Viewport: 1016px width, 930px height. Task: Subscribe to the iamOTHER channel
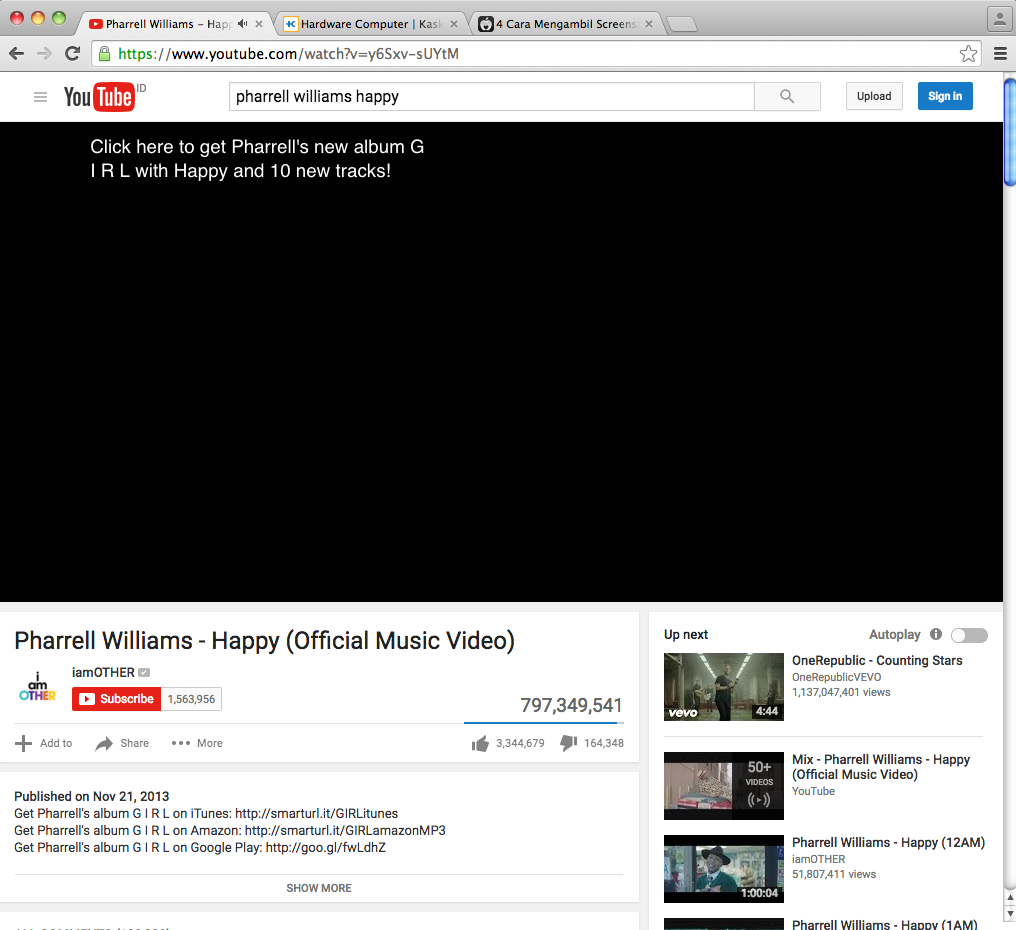pos(117,699)
